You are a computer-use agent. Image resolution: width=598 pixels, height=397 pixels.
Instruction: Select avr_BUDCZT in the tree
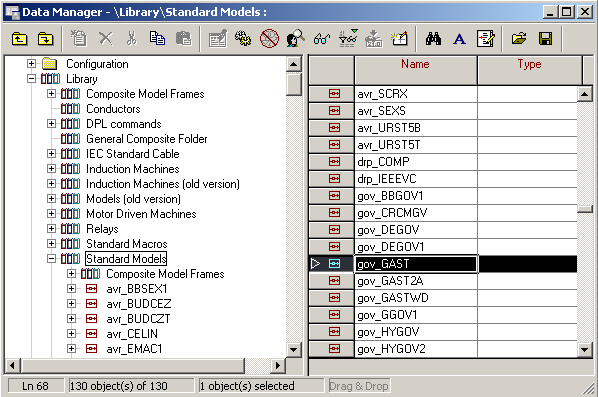[x=138, y=319]
